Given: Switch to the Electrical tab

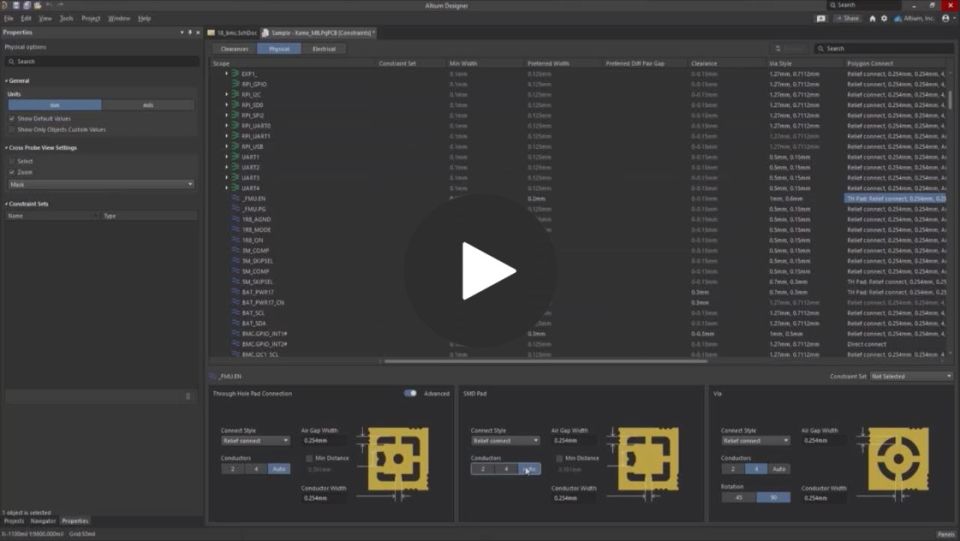Looking at the screenshot, I should click(324, 49).
